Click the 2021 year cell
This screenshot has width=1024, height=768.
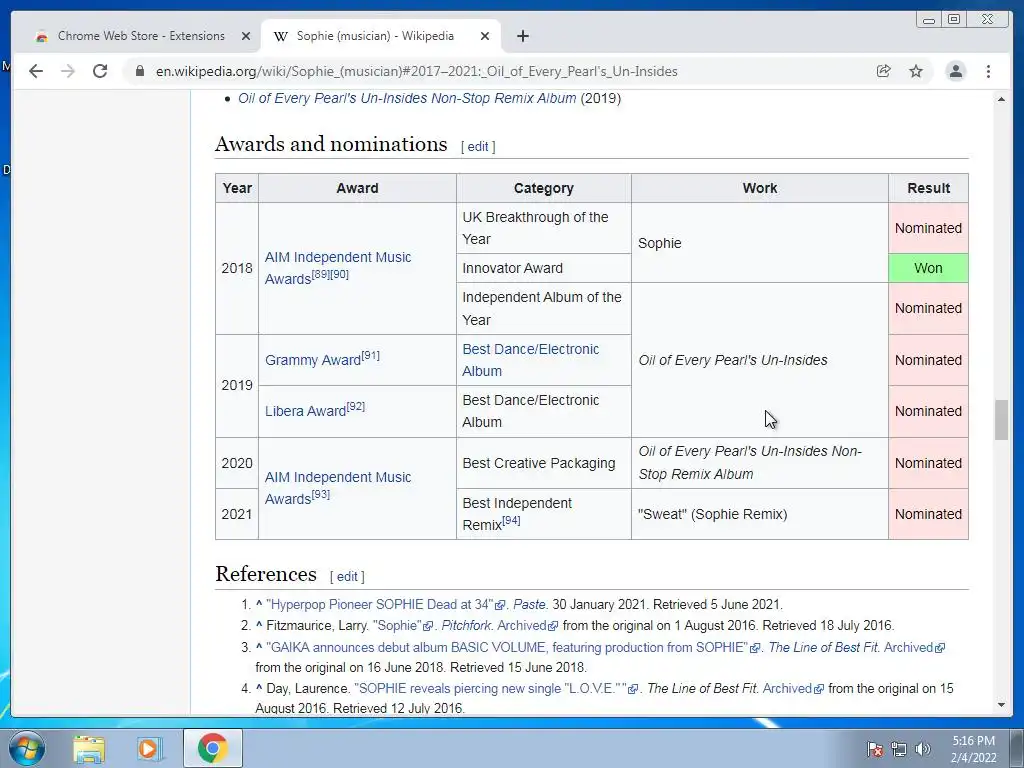coord(237,514)
